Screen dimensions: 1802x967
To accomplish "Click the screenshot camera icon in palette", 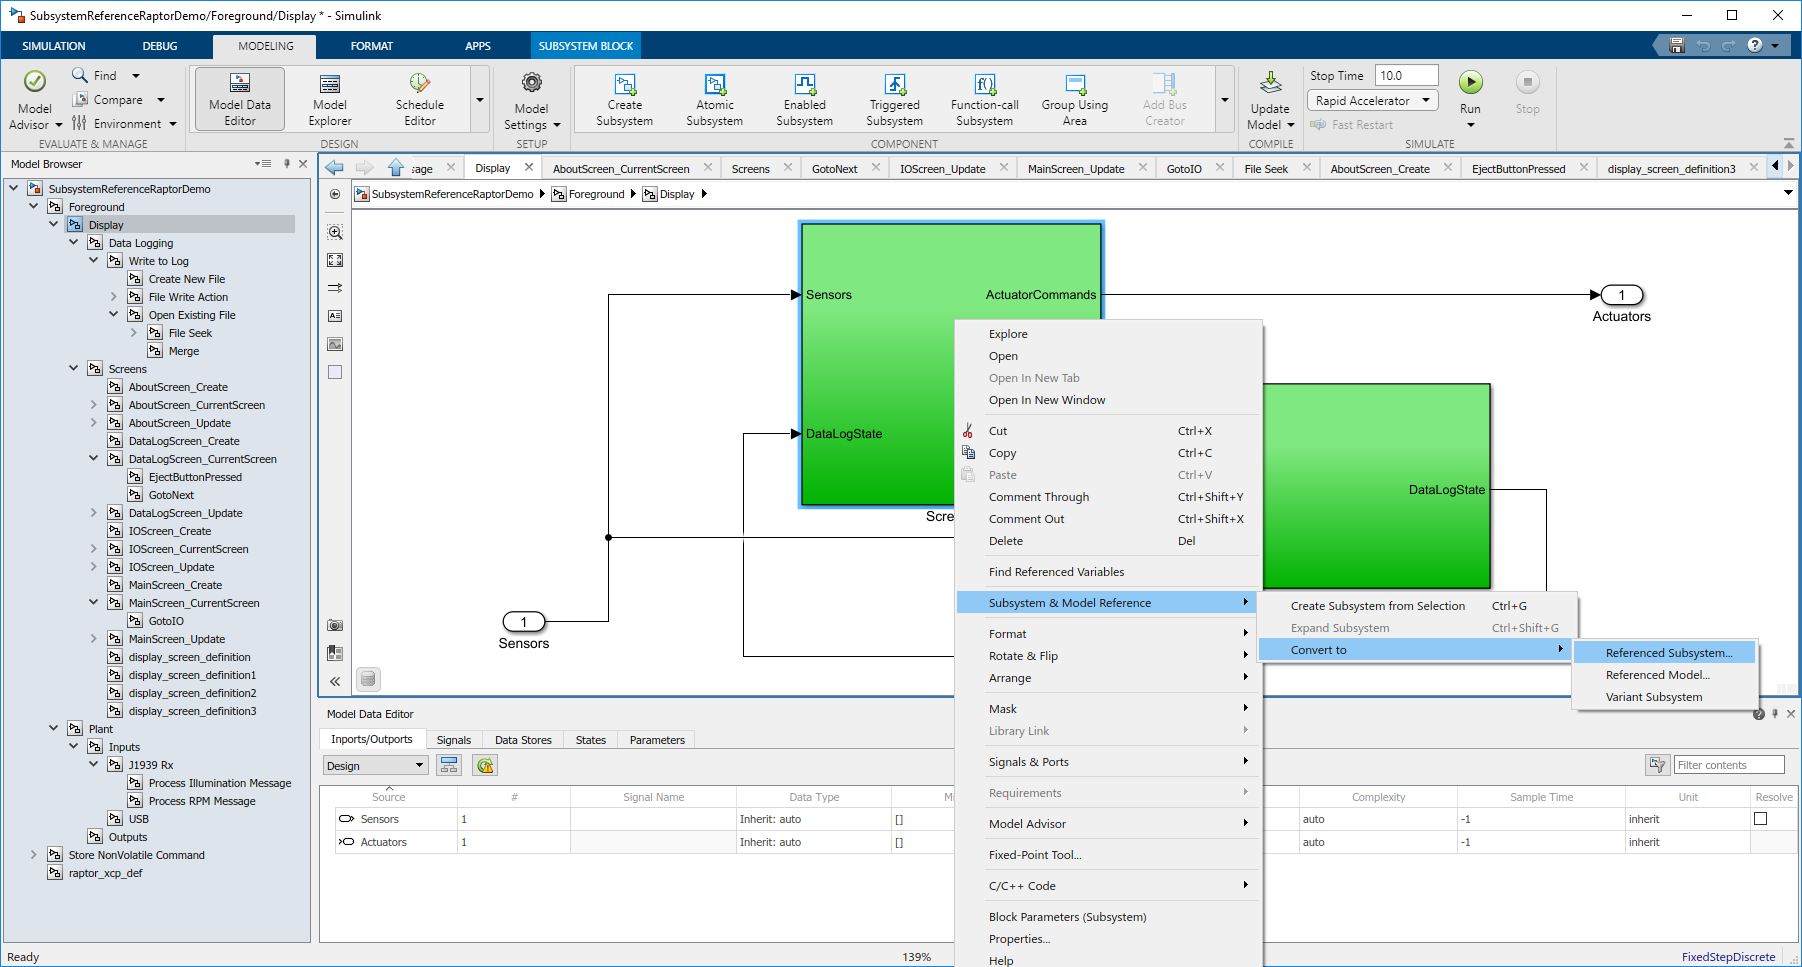I will [x=335, y=625].
